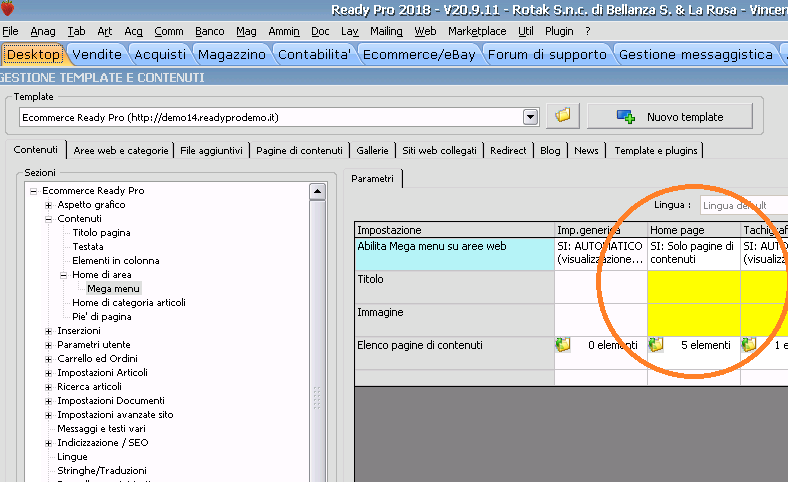
Task: Click the yellow folder icon beside template dropdown
Action: click(x=563, y=116)
